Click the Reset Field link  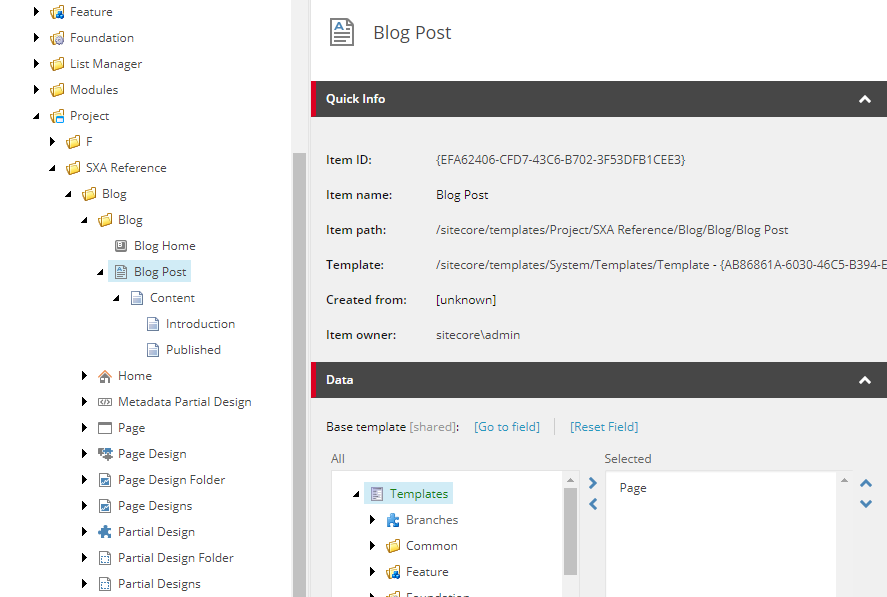pos(604,427)
